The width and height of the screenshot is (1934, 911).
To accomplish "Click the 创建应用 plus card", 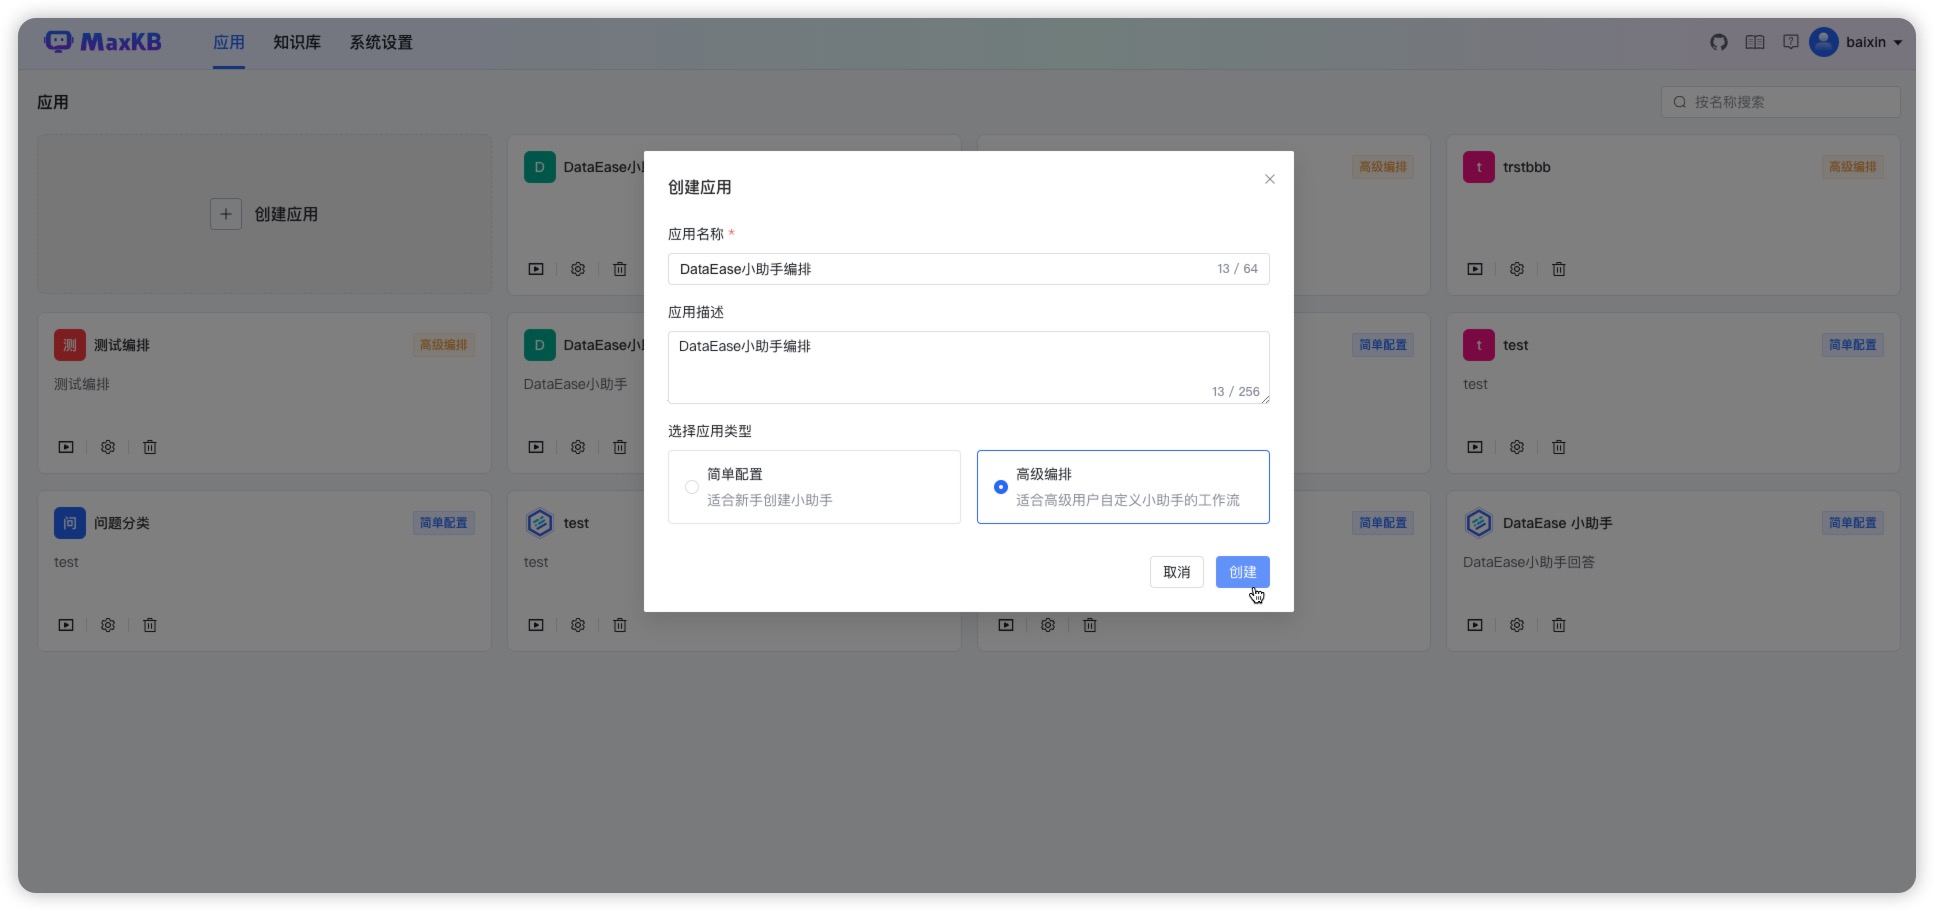I will [264, 214].
